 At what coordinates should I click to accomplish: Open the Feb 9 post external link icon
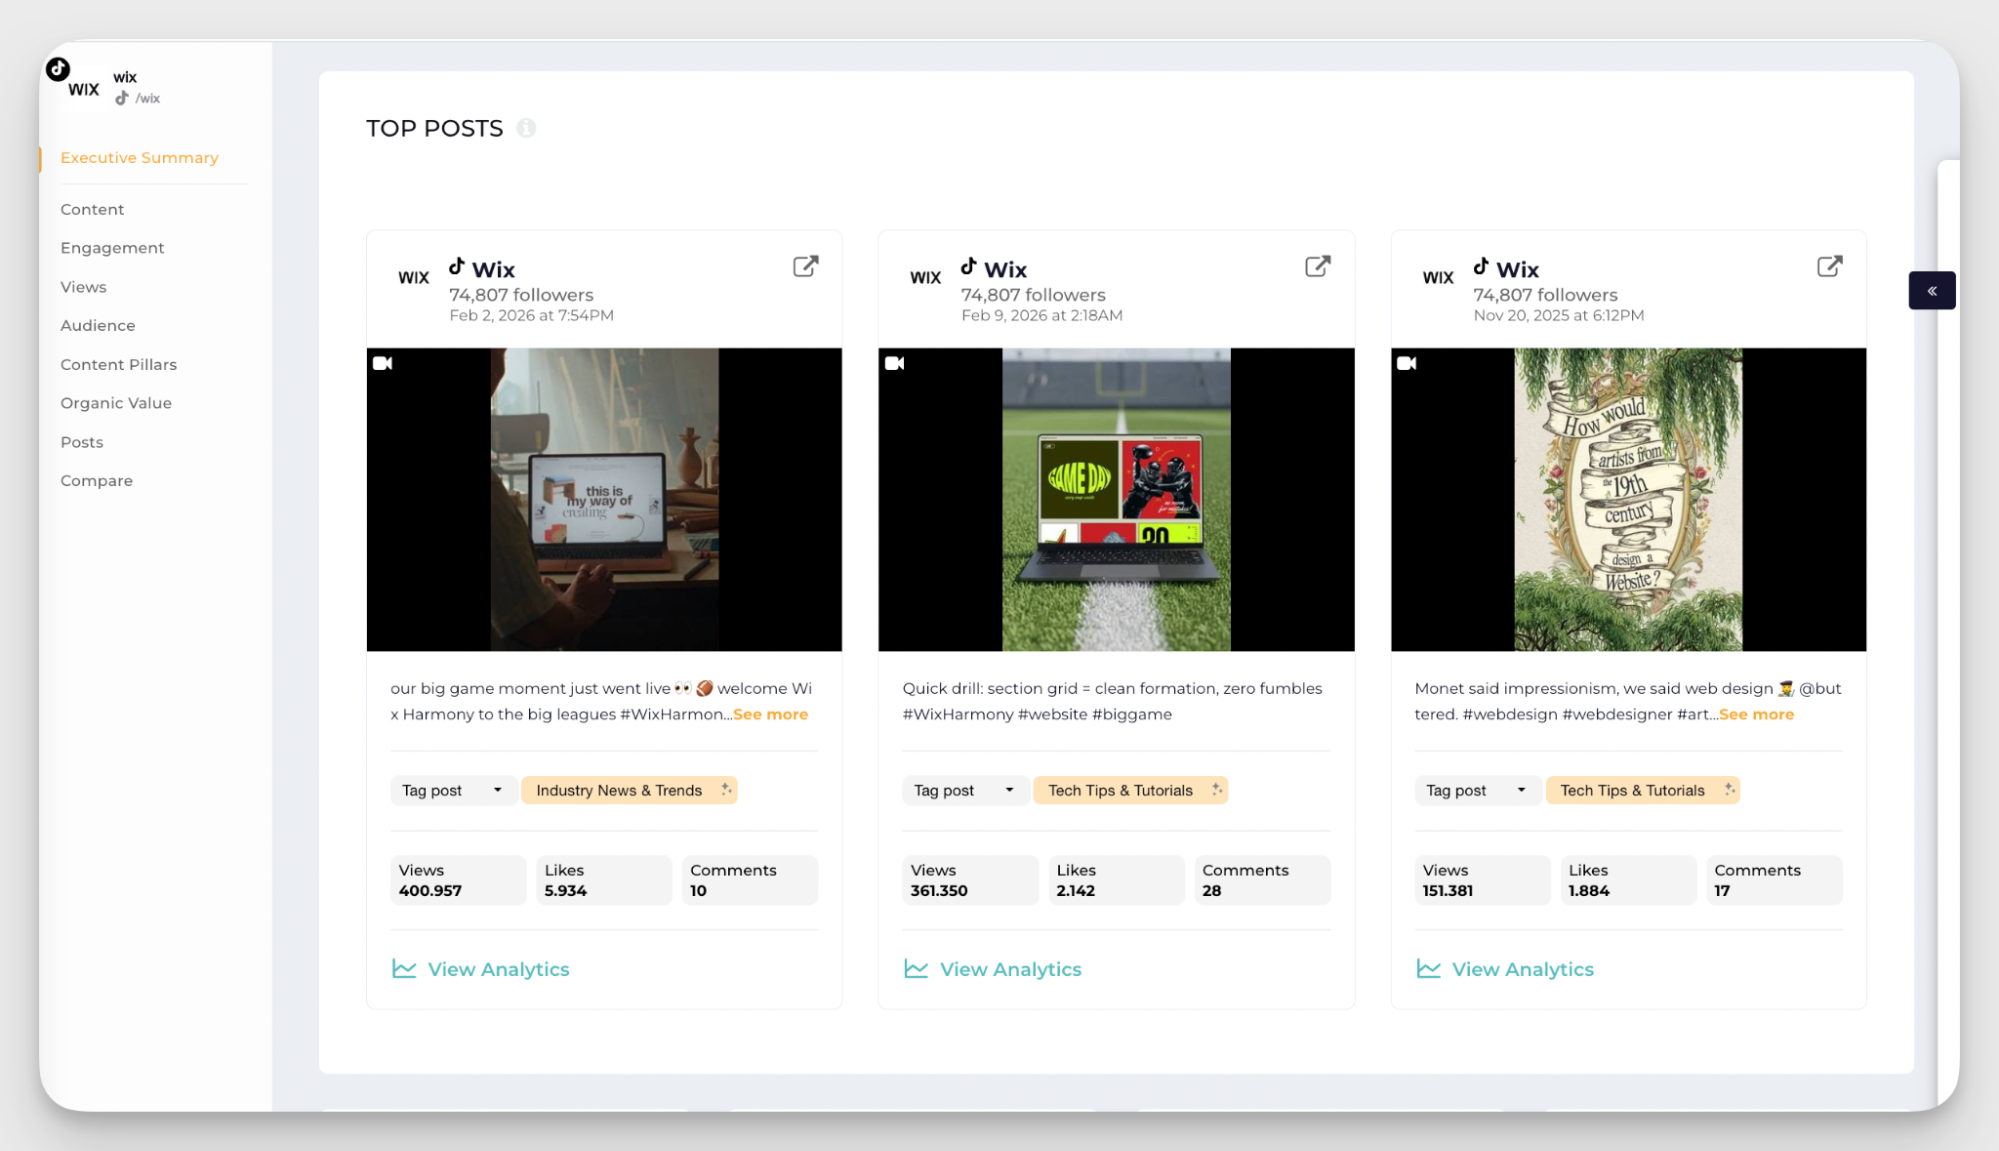[x=1317, y=266]
